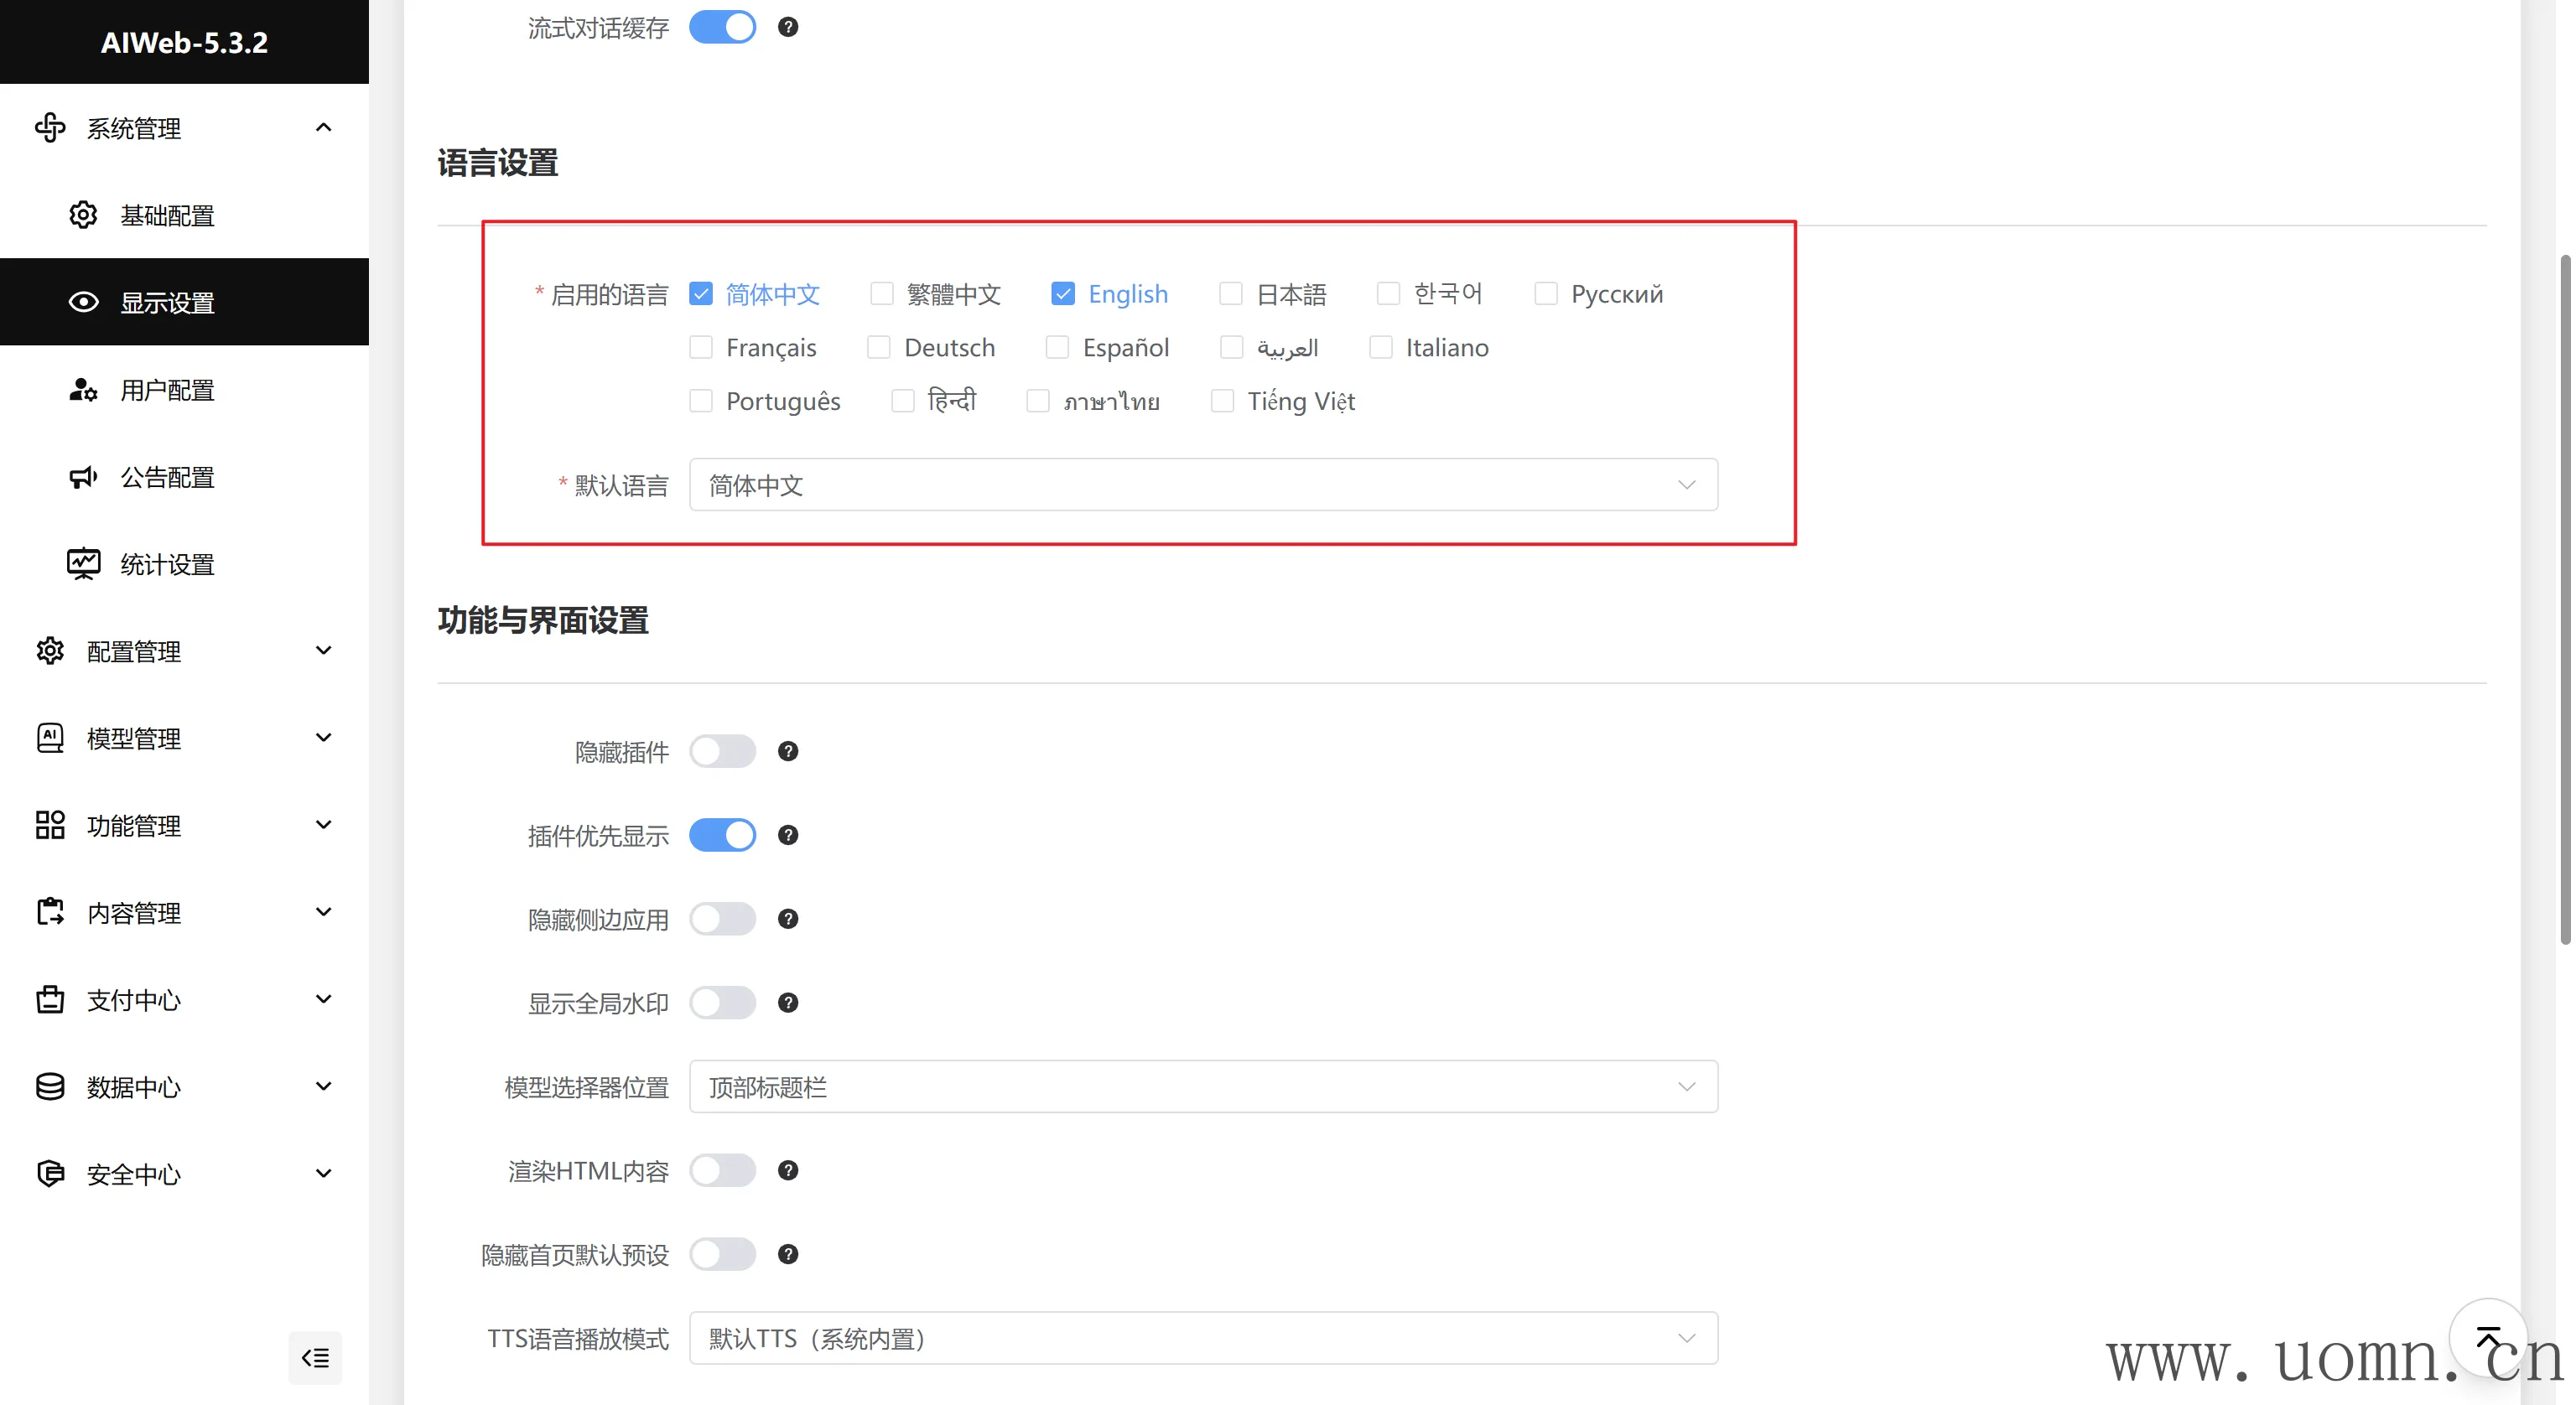The width and height of the screenshot is (2576, 1405).
Task: Click the sidebar collapse icon at bottom
Action: pyautogui.click(x=315, y=1357)
